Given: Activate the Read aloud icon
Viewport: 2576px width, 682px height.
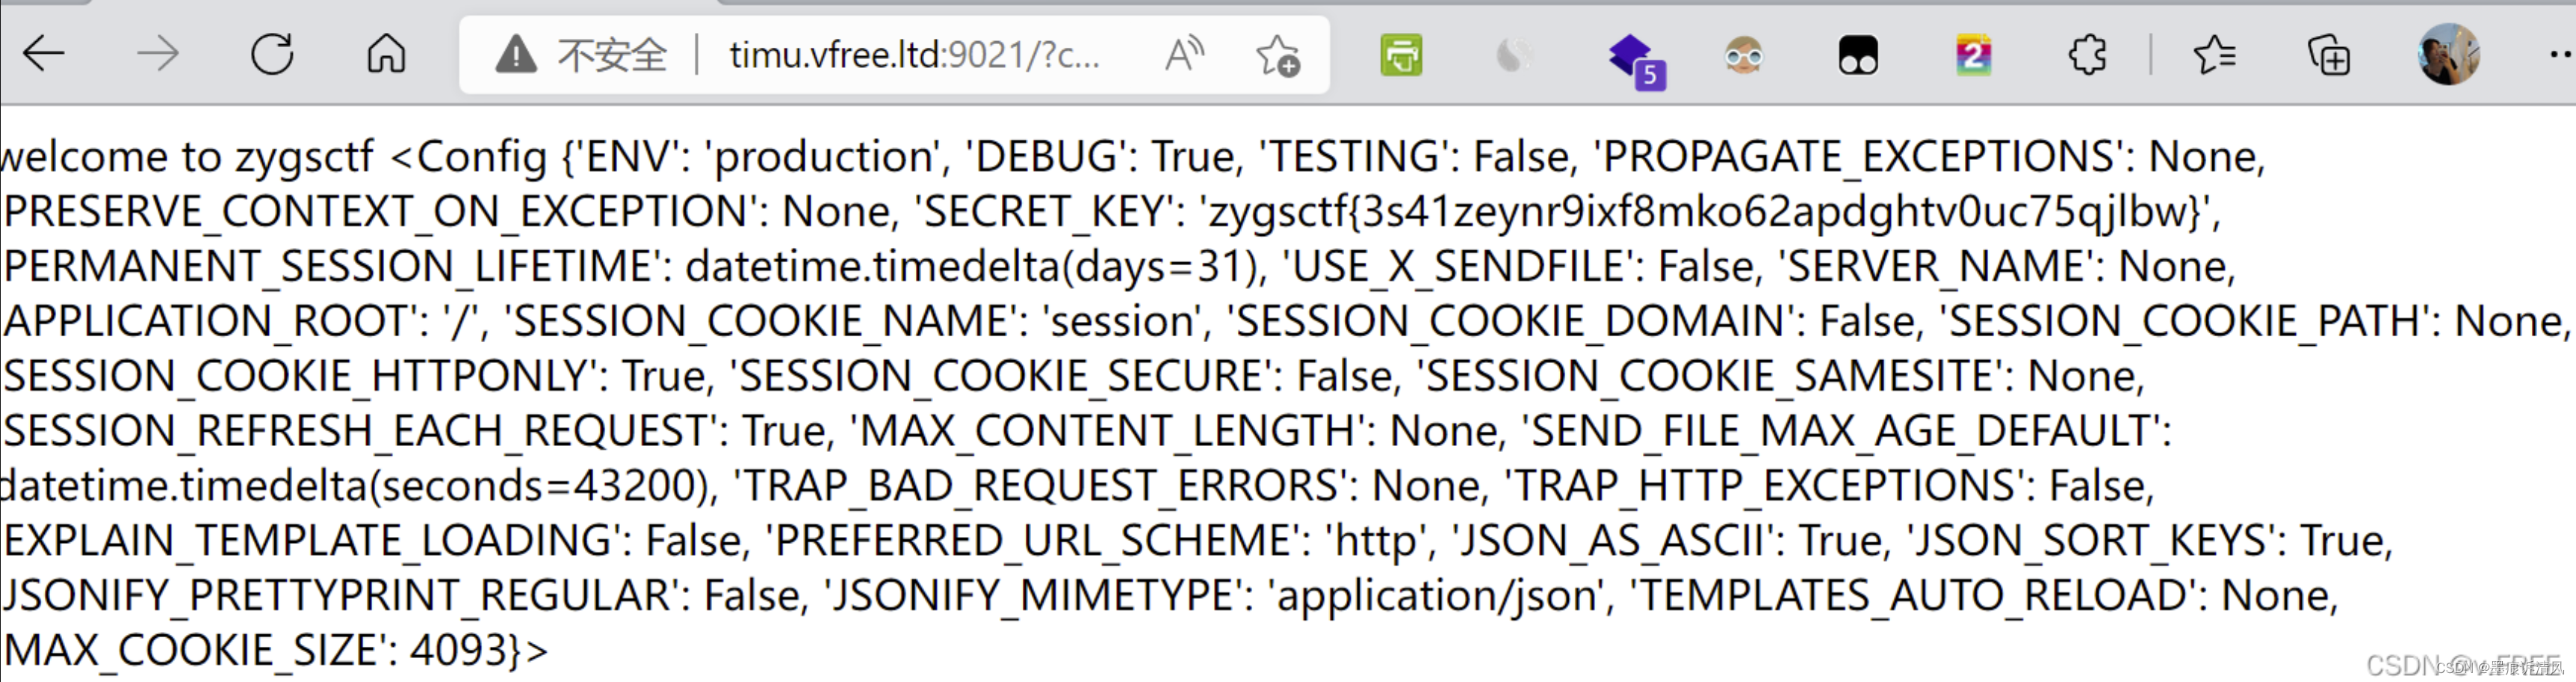Looking at the screenshot, I should (x=1184, y=55).
